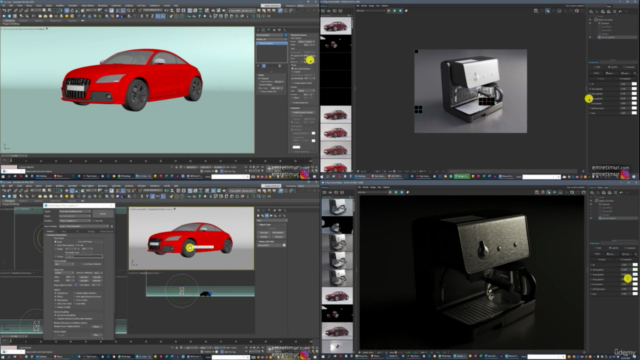Select Single time output in Render Setup

coord(55,242)
